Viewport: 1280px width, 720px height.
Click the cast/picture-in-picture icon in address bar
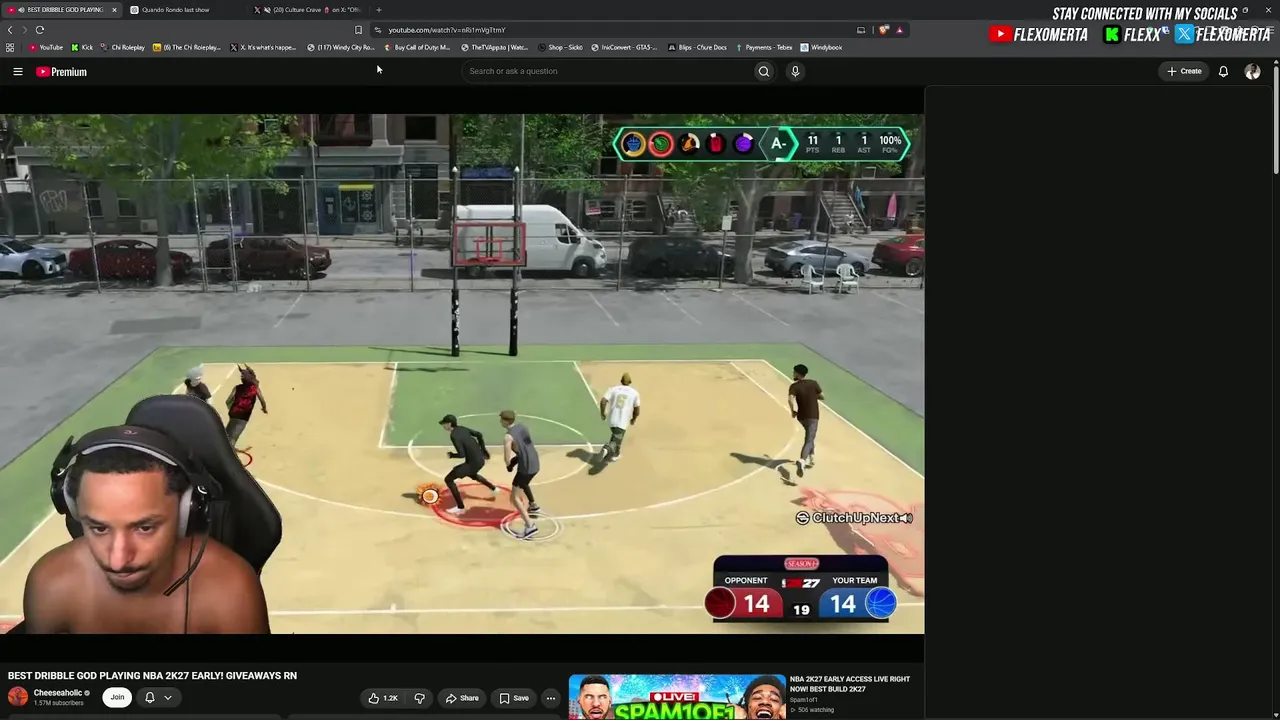click(861, 30)
